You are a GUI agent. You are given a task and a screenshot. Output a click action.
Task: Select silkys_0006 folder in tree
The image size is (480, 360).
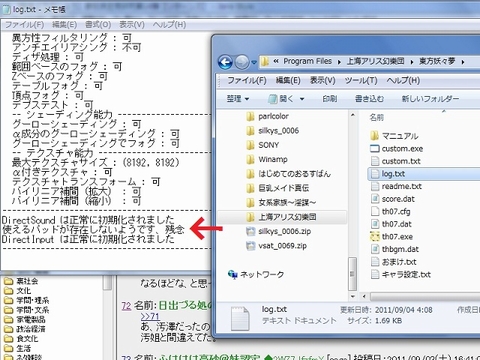click(x=272, y=131)
